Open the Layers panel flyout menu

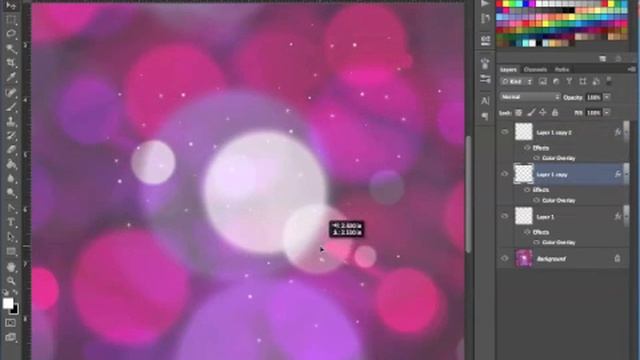[x=632, y=69]
